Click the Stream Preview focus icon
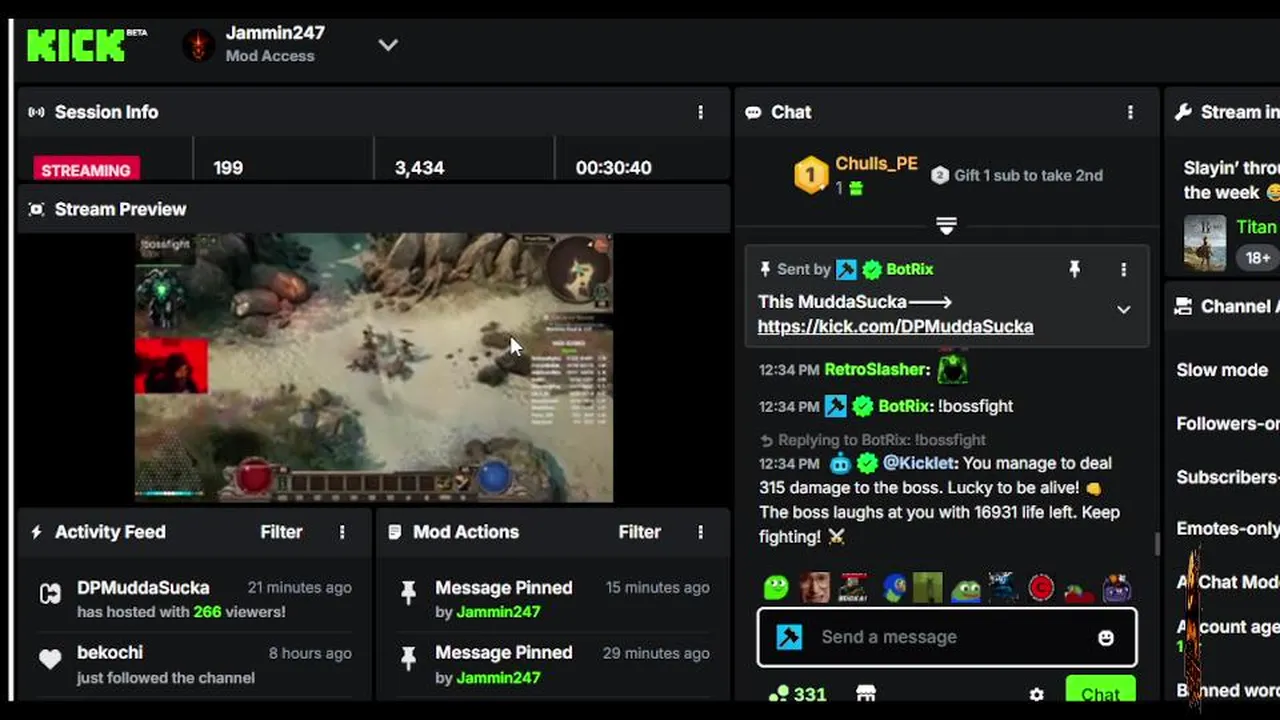This screenshot has width=1280, height=720. pyautogui.click(x=37, y=209)
